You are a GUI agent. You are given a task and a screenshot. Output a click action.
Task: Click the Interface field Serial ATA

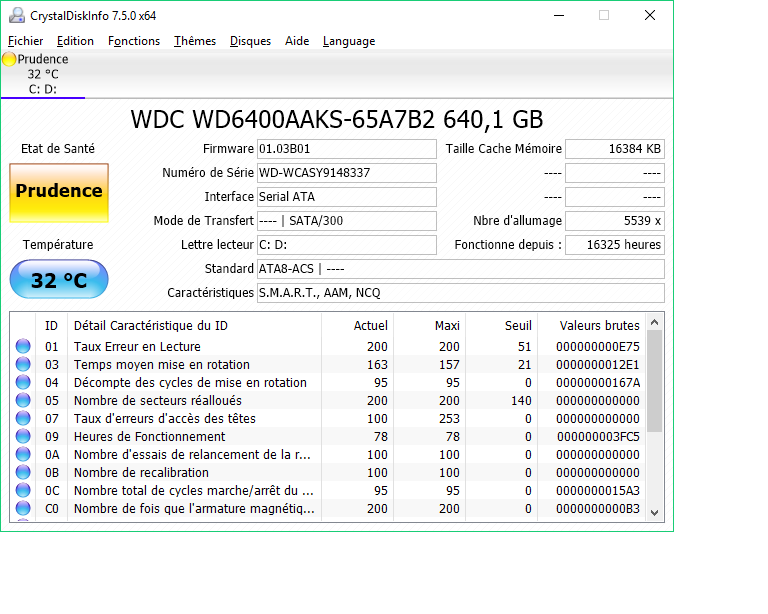347,197
